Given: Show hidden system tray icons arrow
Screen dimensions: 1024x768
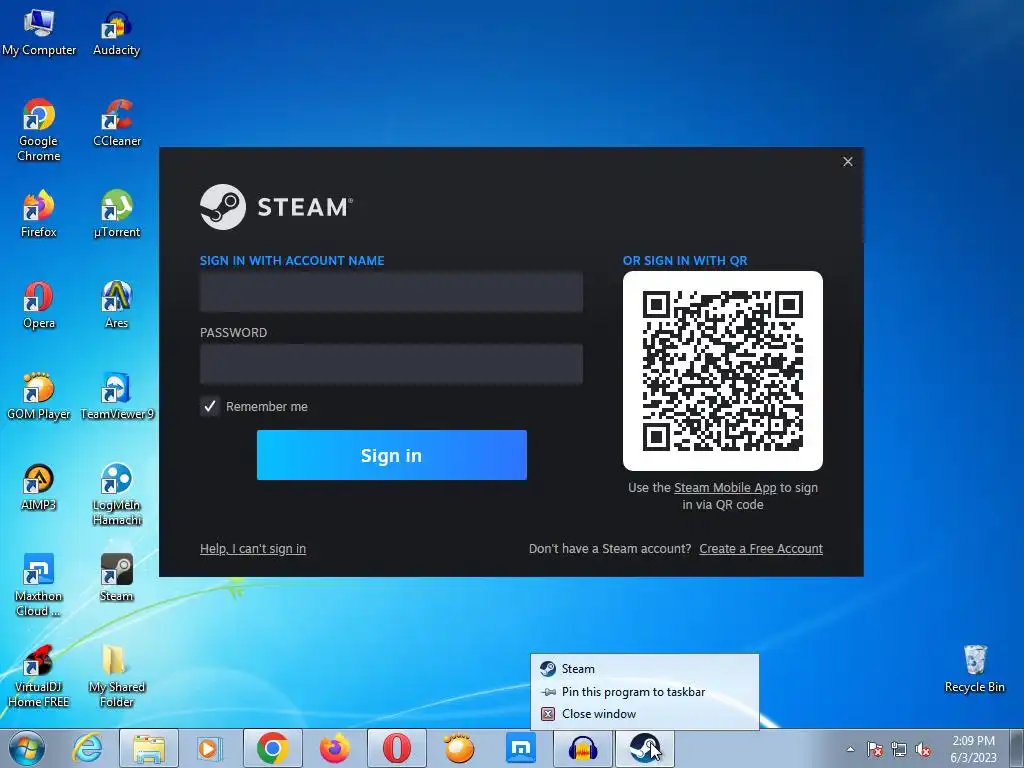Looking at the screenshot, I should (x=850, y=749).
